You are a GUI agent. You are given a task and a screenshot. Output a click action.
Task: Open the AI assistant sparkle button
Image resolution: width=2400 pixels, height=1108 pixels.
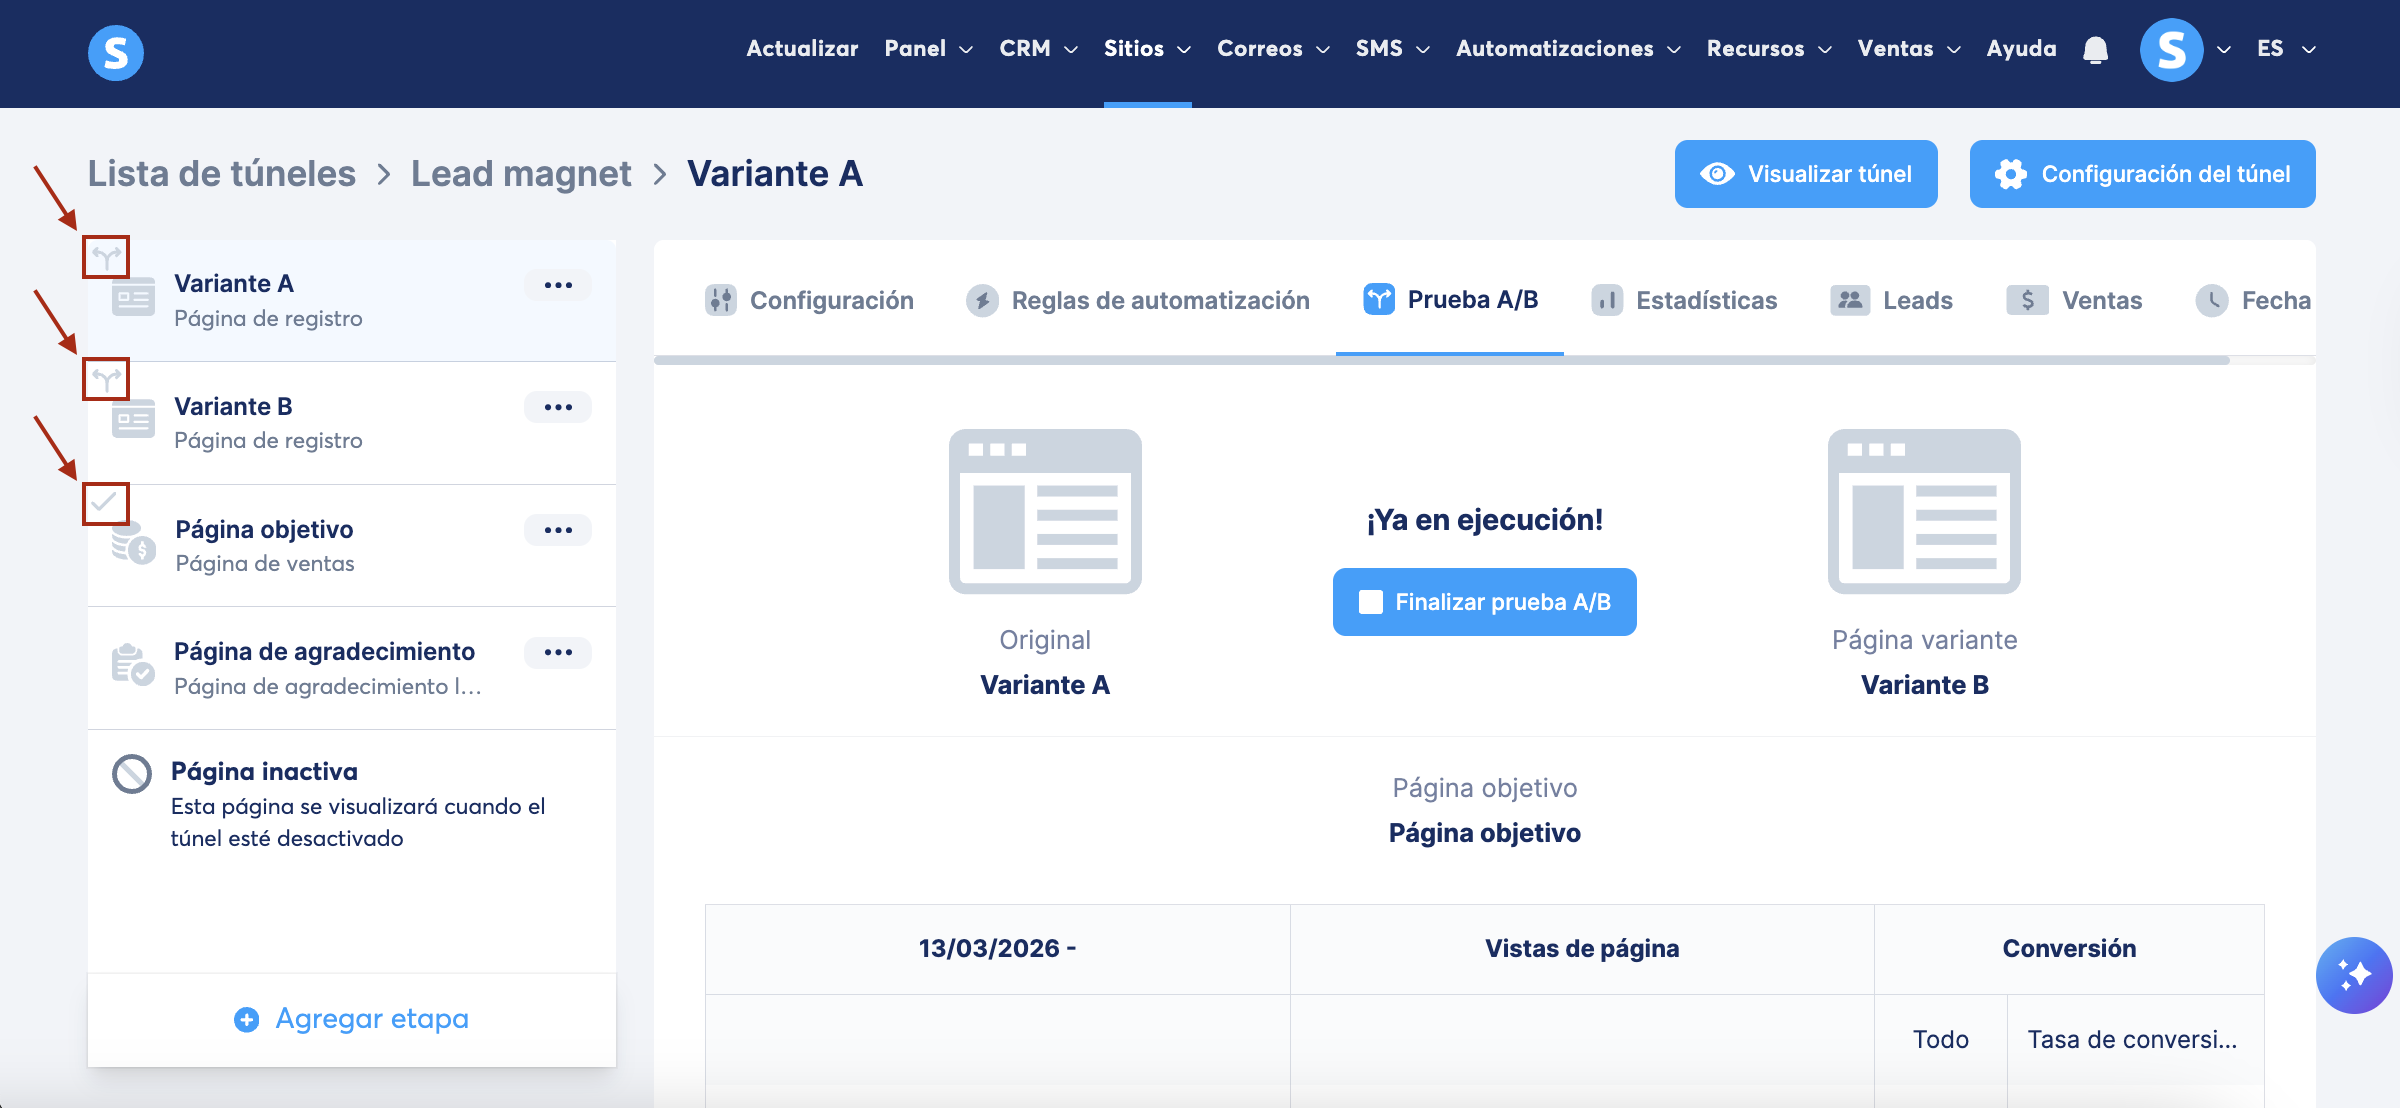click(x=2353, y=974)
